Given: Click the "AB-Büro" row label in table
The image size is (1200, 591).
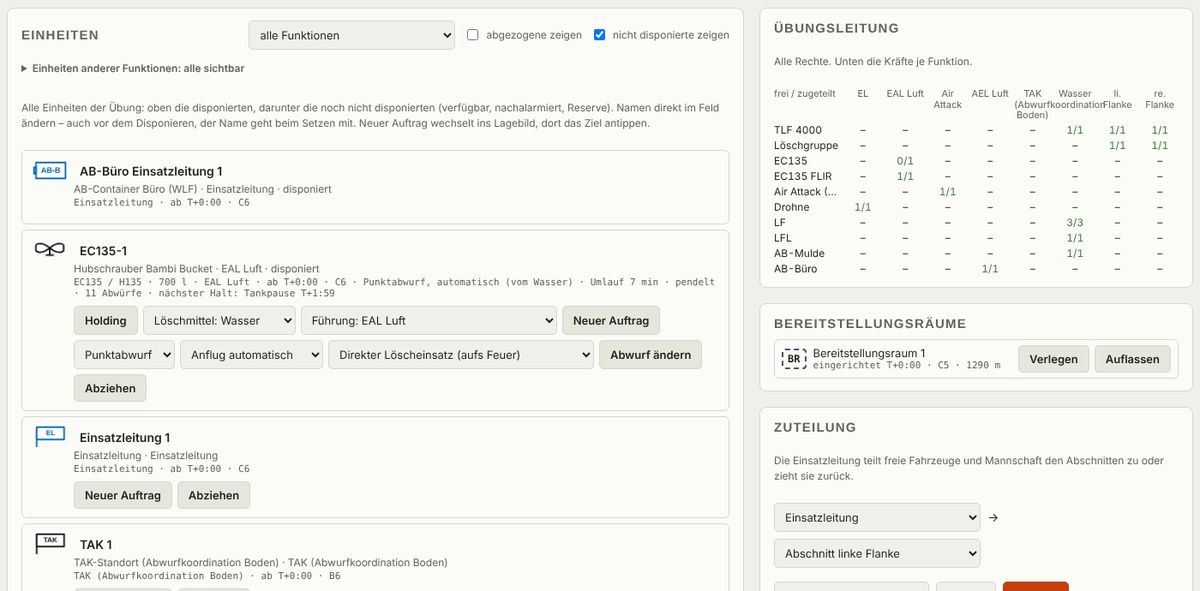Looking at the screenshot, I should [x=796, y=269].
